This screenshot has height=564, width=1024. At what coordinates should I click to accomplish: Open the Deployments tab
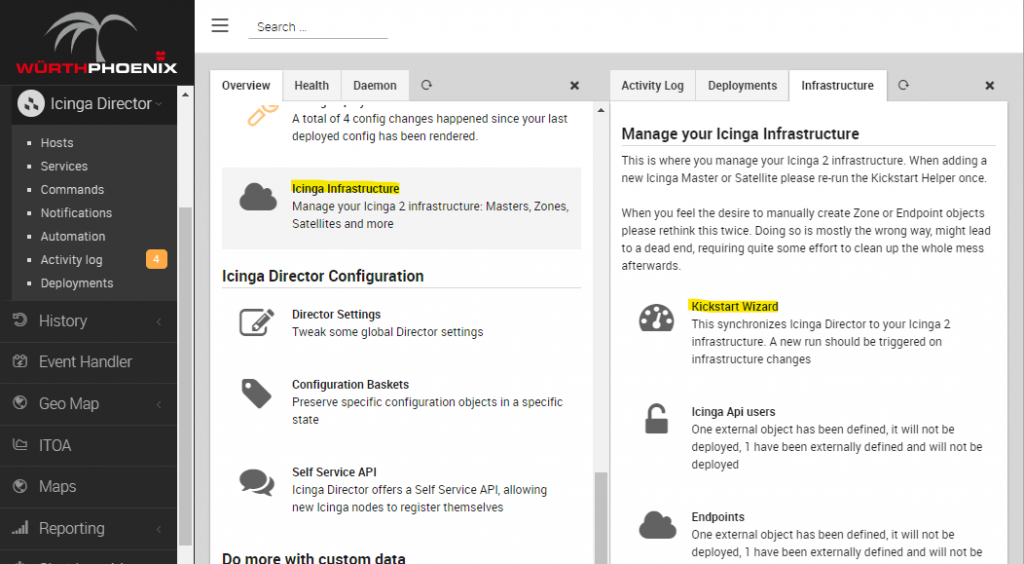[x=742, y=86]
